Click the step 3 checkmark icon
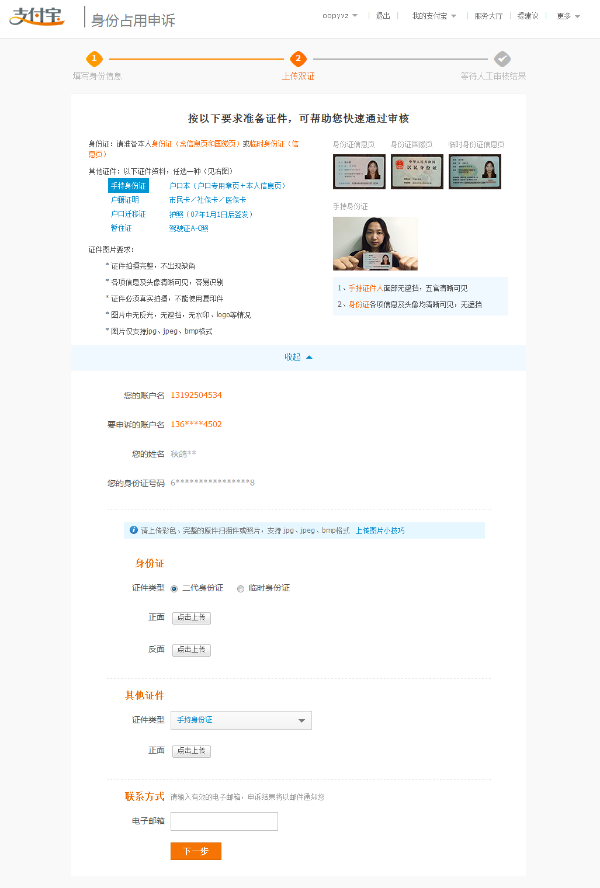Viewport: 600px width, 888px height. pyautogui.click(x=502, y=59)
